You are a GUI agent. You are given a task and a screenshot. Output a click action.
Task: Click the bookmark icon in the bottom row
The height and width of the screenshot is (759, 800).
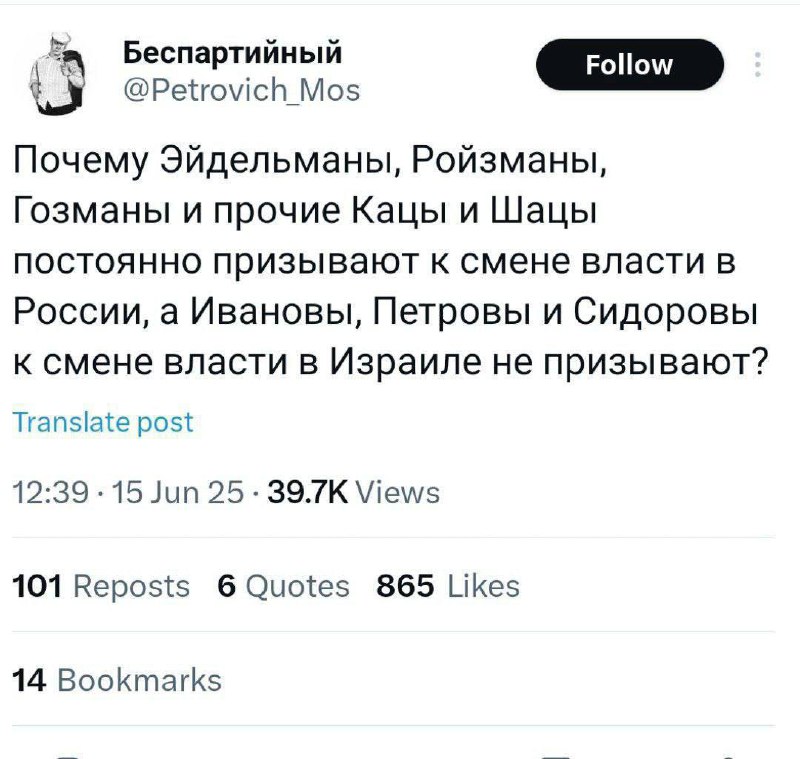(555, 752)
